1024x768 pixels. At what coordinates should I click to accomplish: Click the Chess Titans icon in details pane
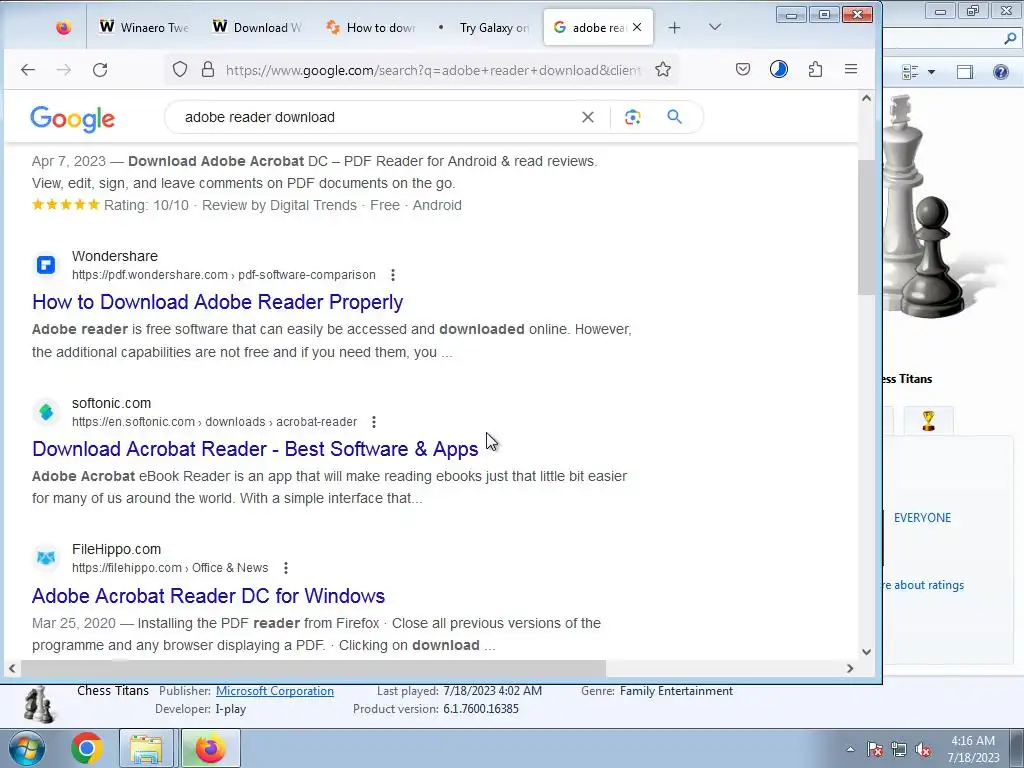click(39, 704)
